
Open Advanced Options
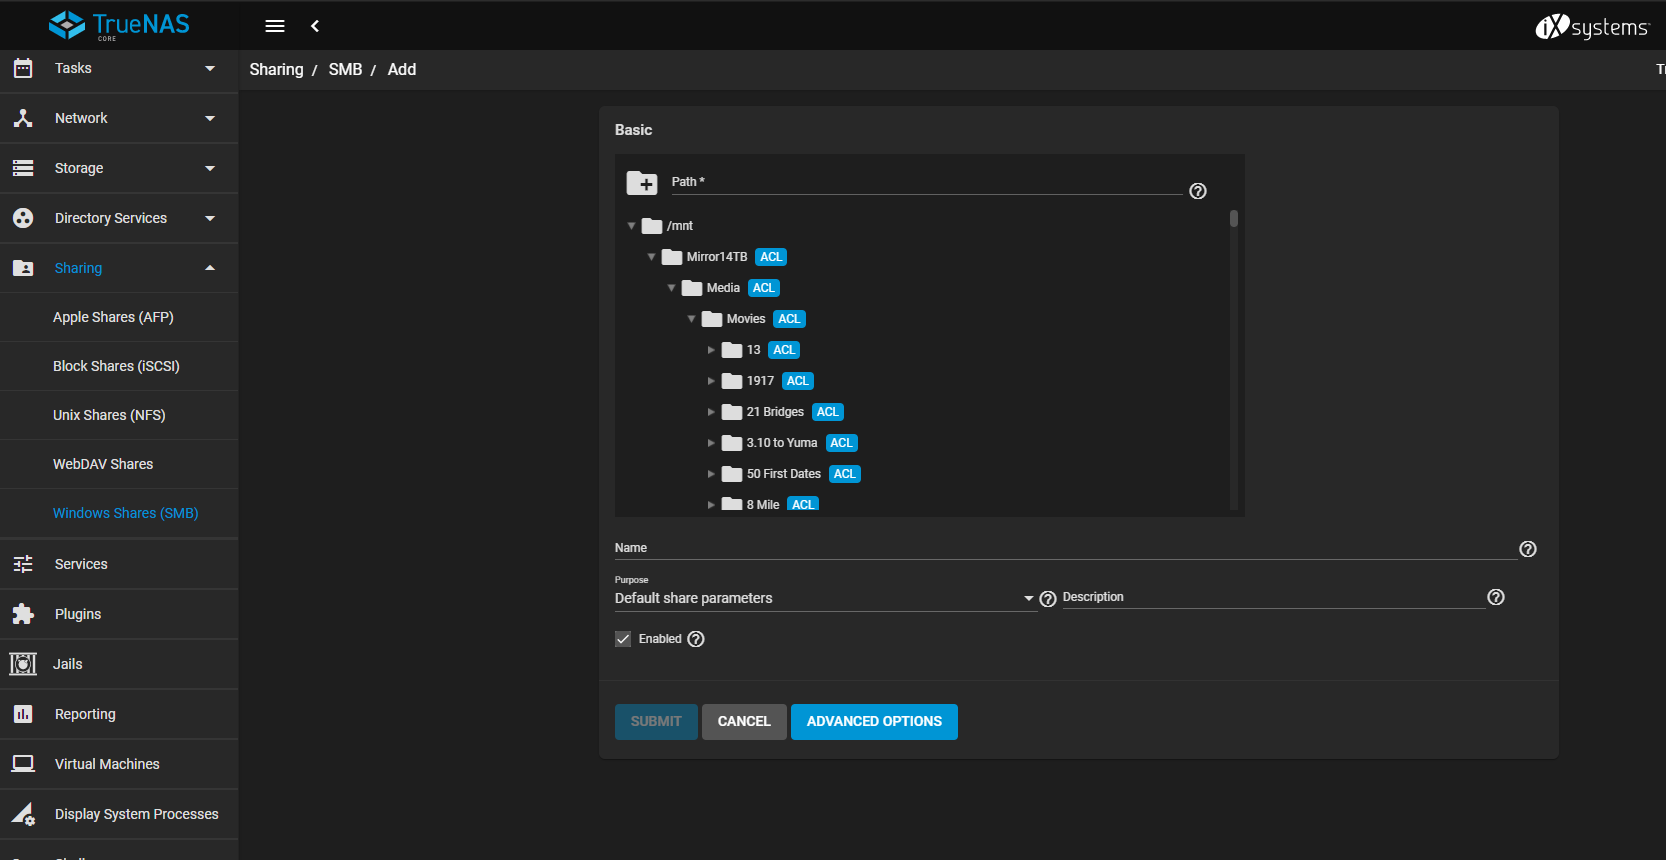(x=874, y=722)
